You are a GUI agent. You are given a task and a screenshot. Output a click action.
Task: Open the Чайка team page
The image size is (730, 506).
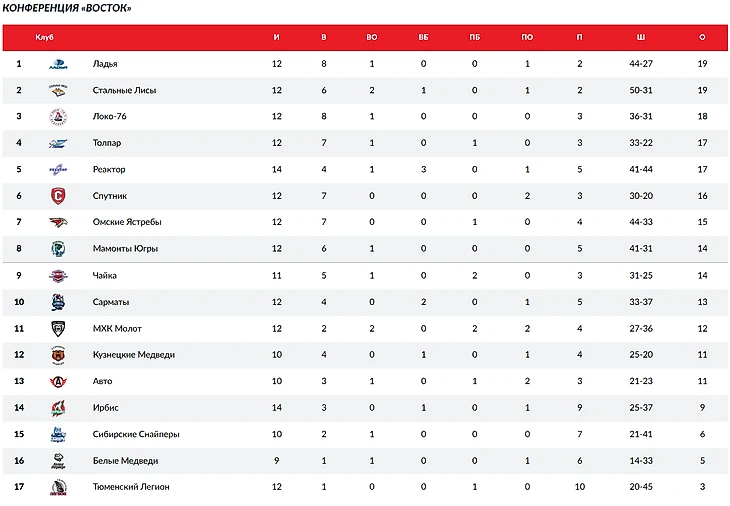coord(104,275)
